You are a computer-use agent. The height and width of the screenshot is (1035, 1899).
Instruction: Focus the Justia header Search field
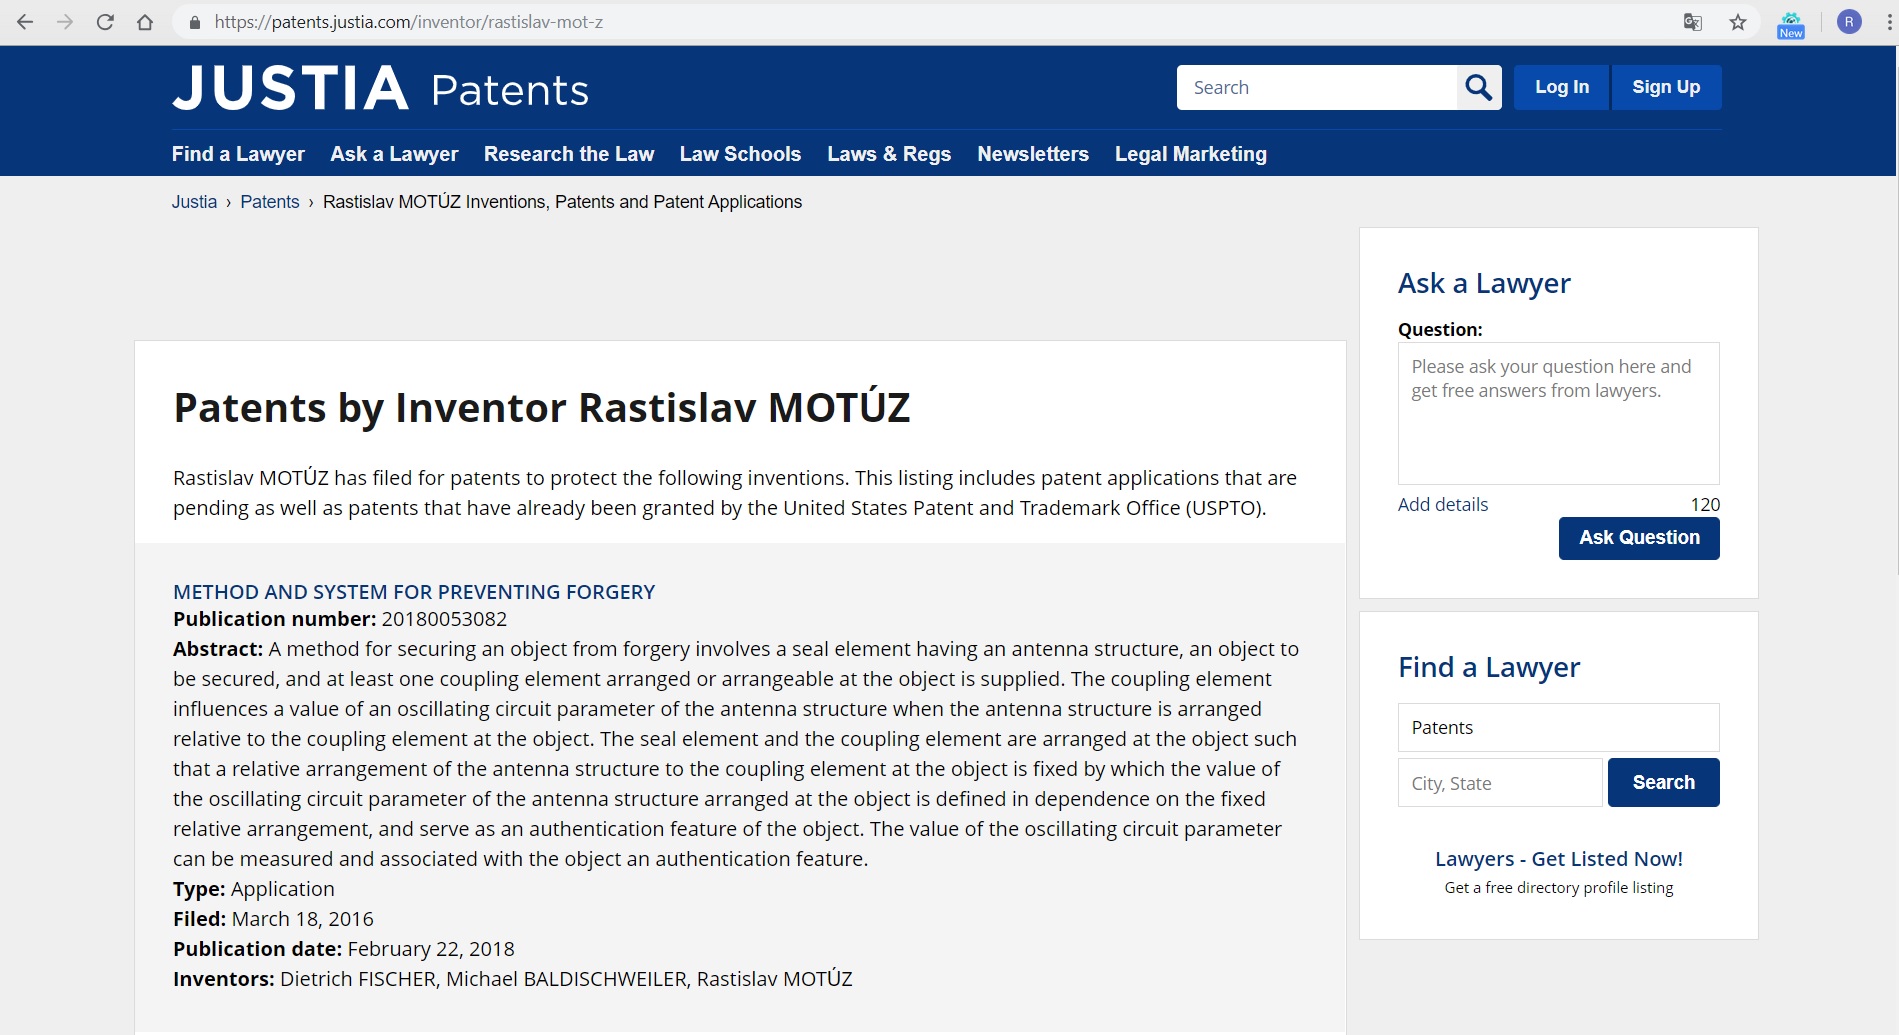[1317, 88]
